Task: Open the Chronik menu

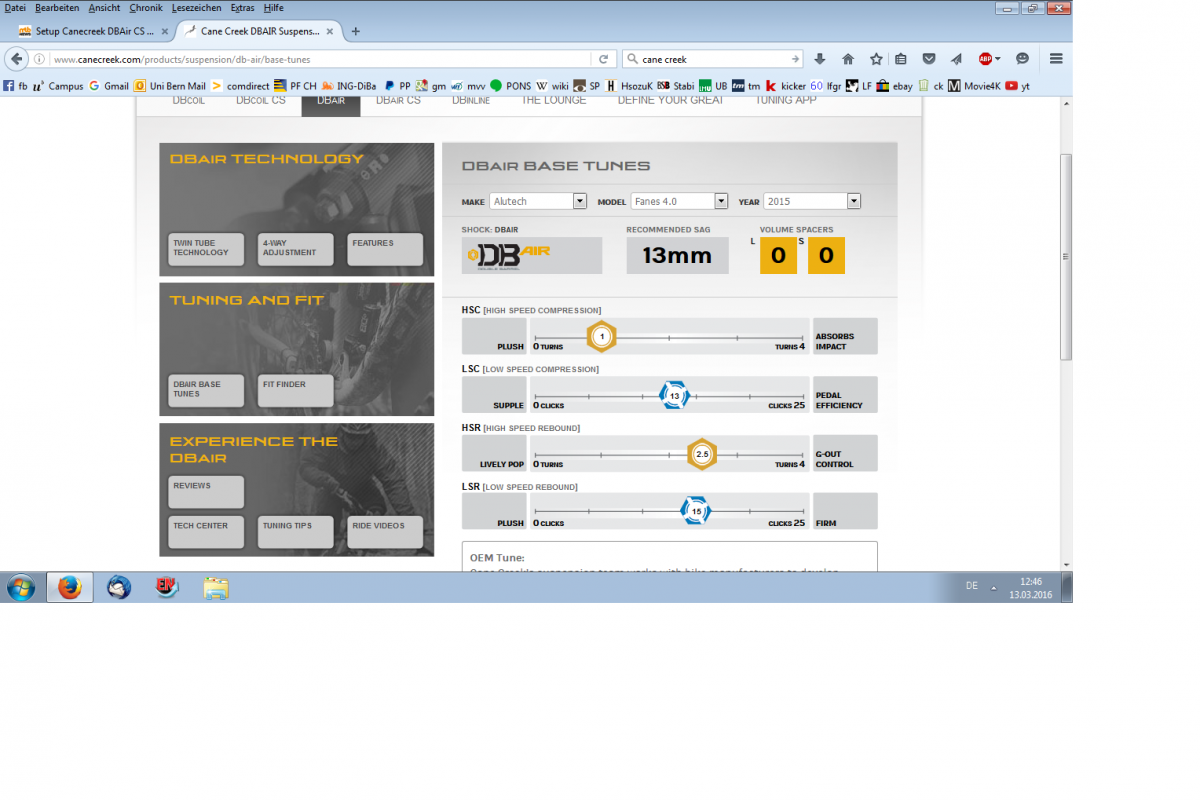Action: coord(146,7)
